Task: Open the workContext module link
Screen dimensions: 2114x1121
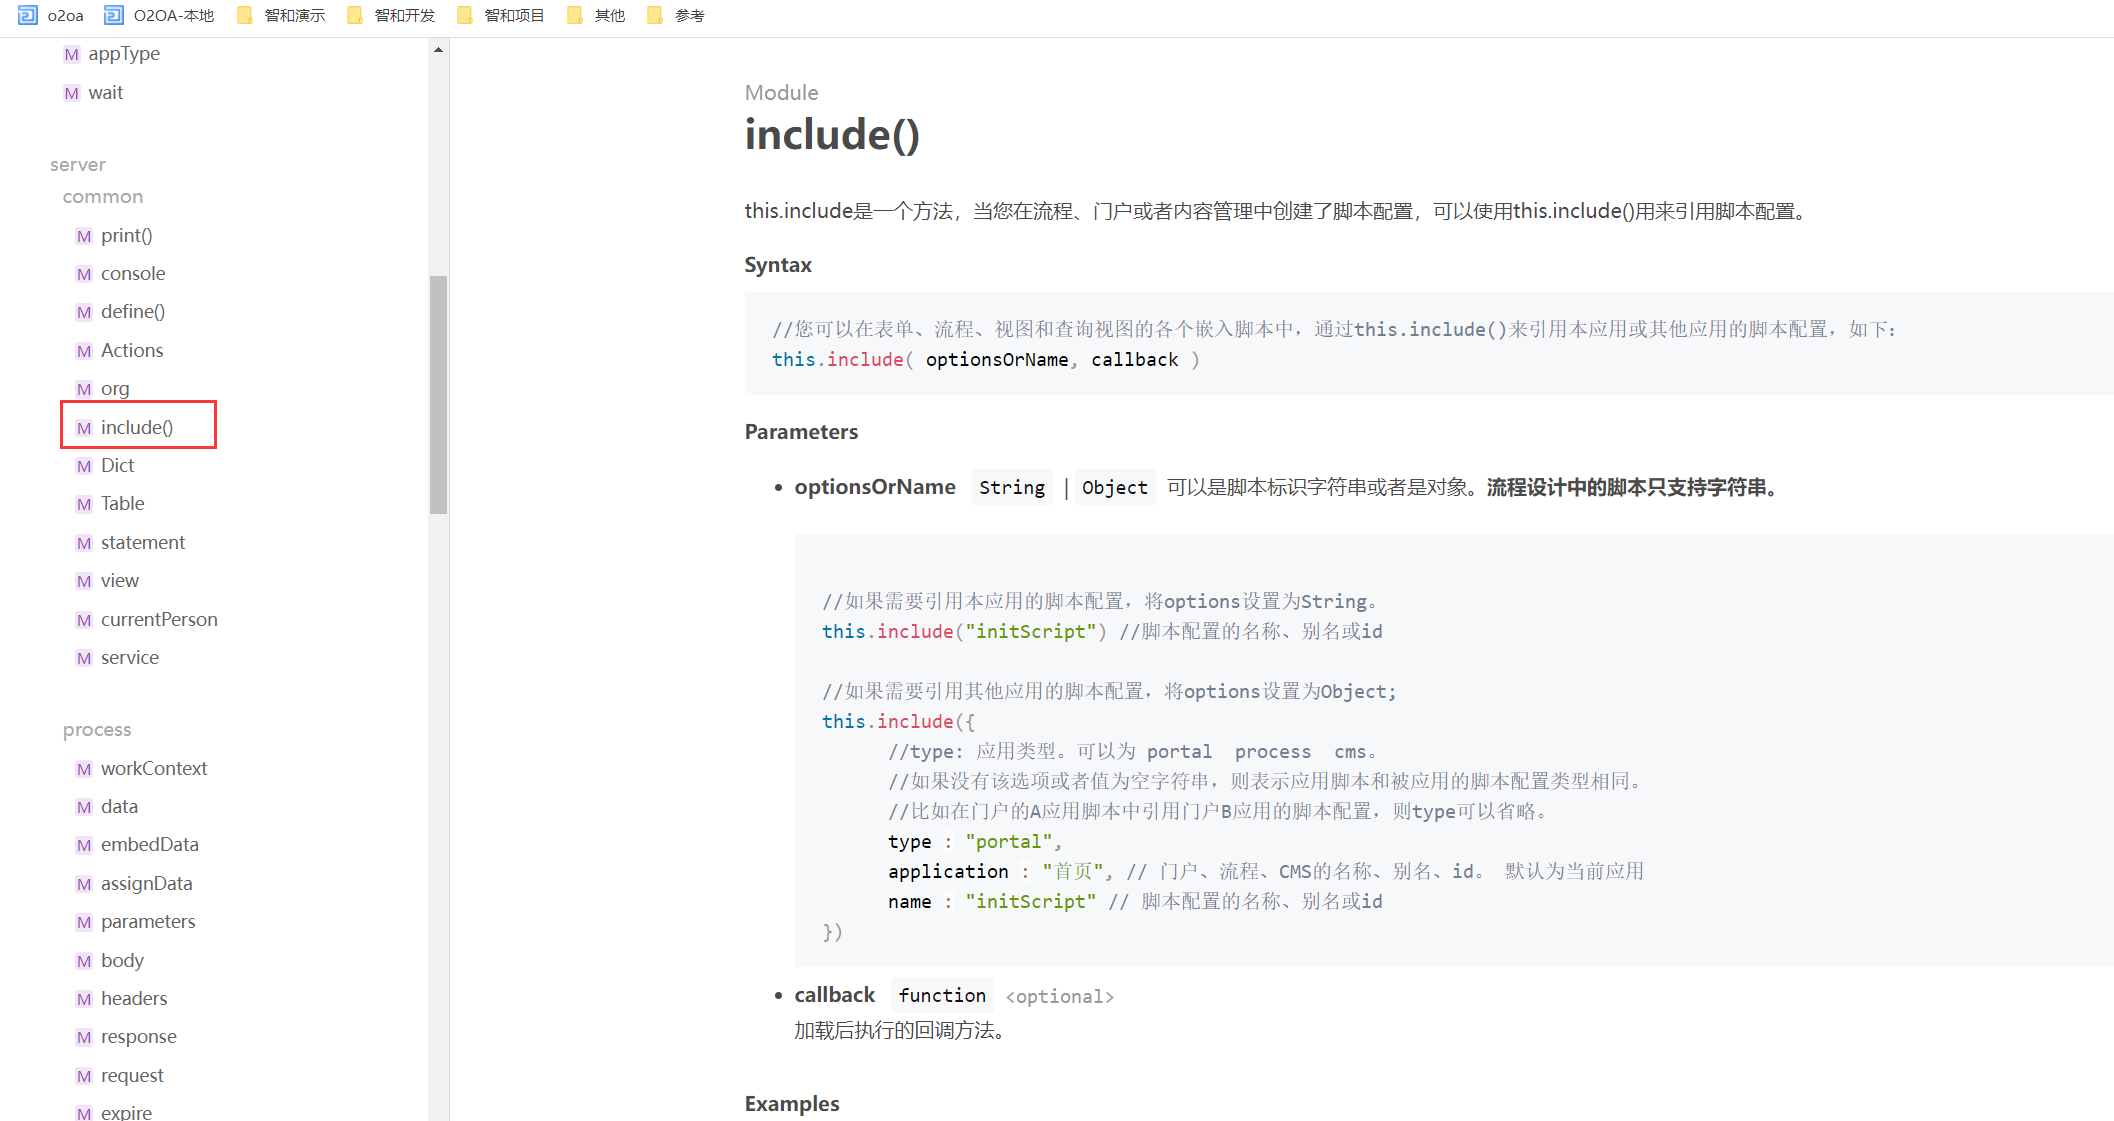Action: click(x=153, y=768)
